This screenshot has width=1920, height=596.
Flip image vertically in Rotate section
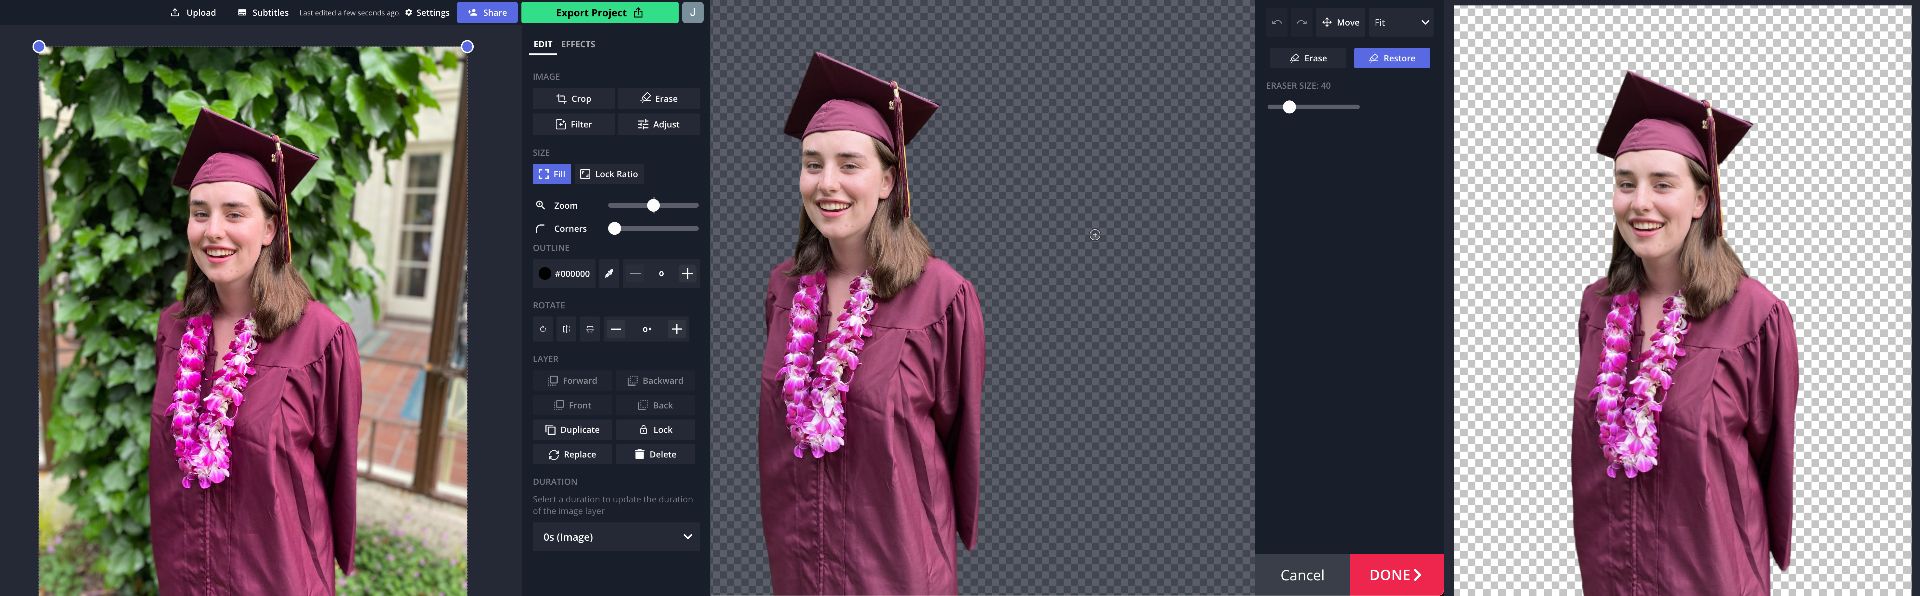[590, 329]
